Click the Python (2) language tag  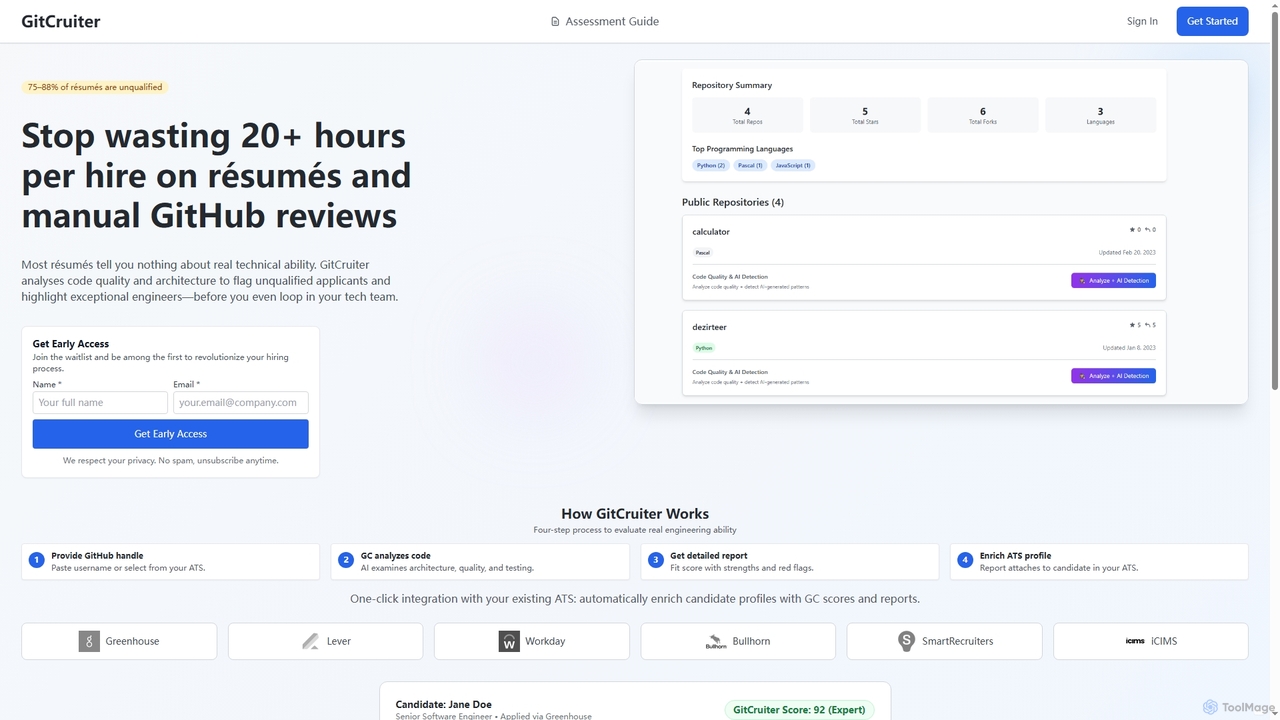pos(711,165)
